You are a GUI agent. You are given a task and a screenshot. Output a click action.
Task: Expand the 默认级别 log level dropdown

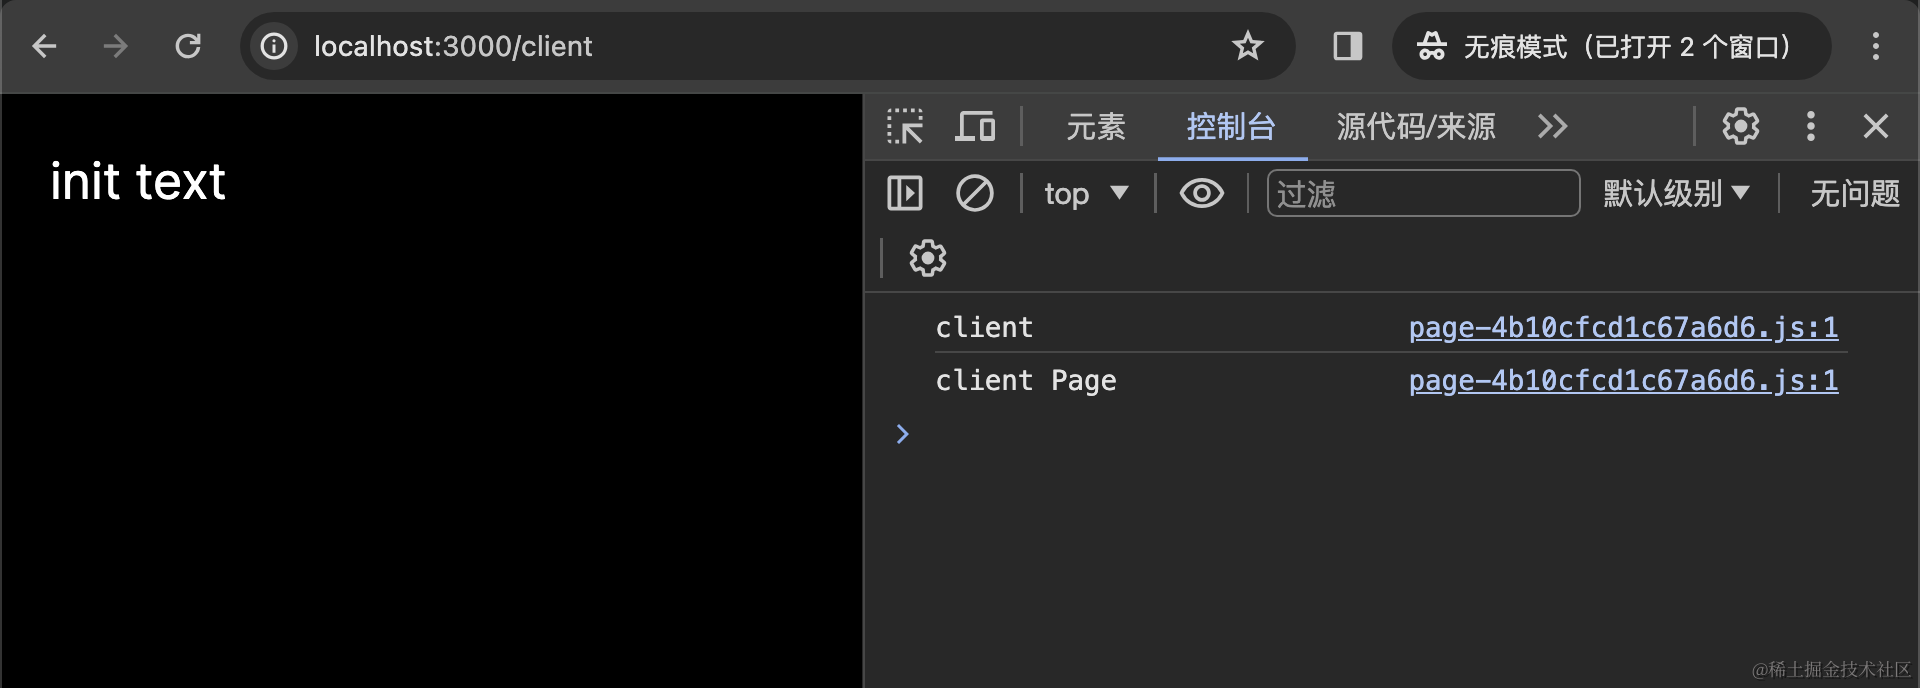[1676, 193]
